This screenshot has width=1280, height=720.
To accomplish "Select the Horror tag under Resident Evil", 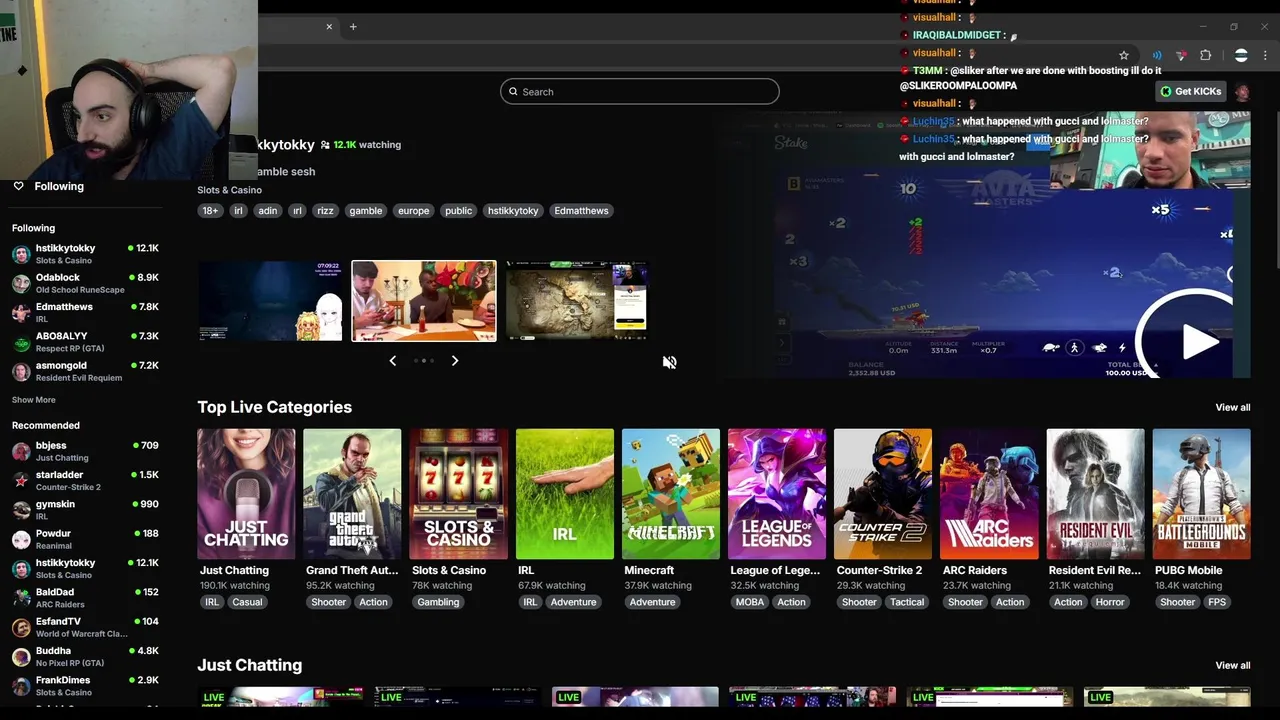I will coord(1110,602).
